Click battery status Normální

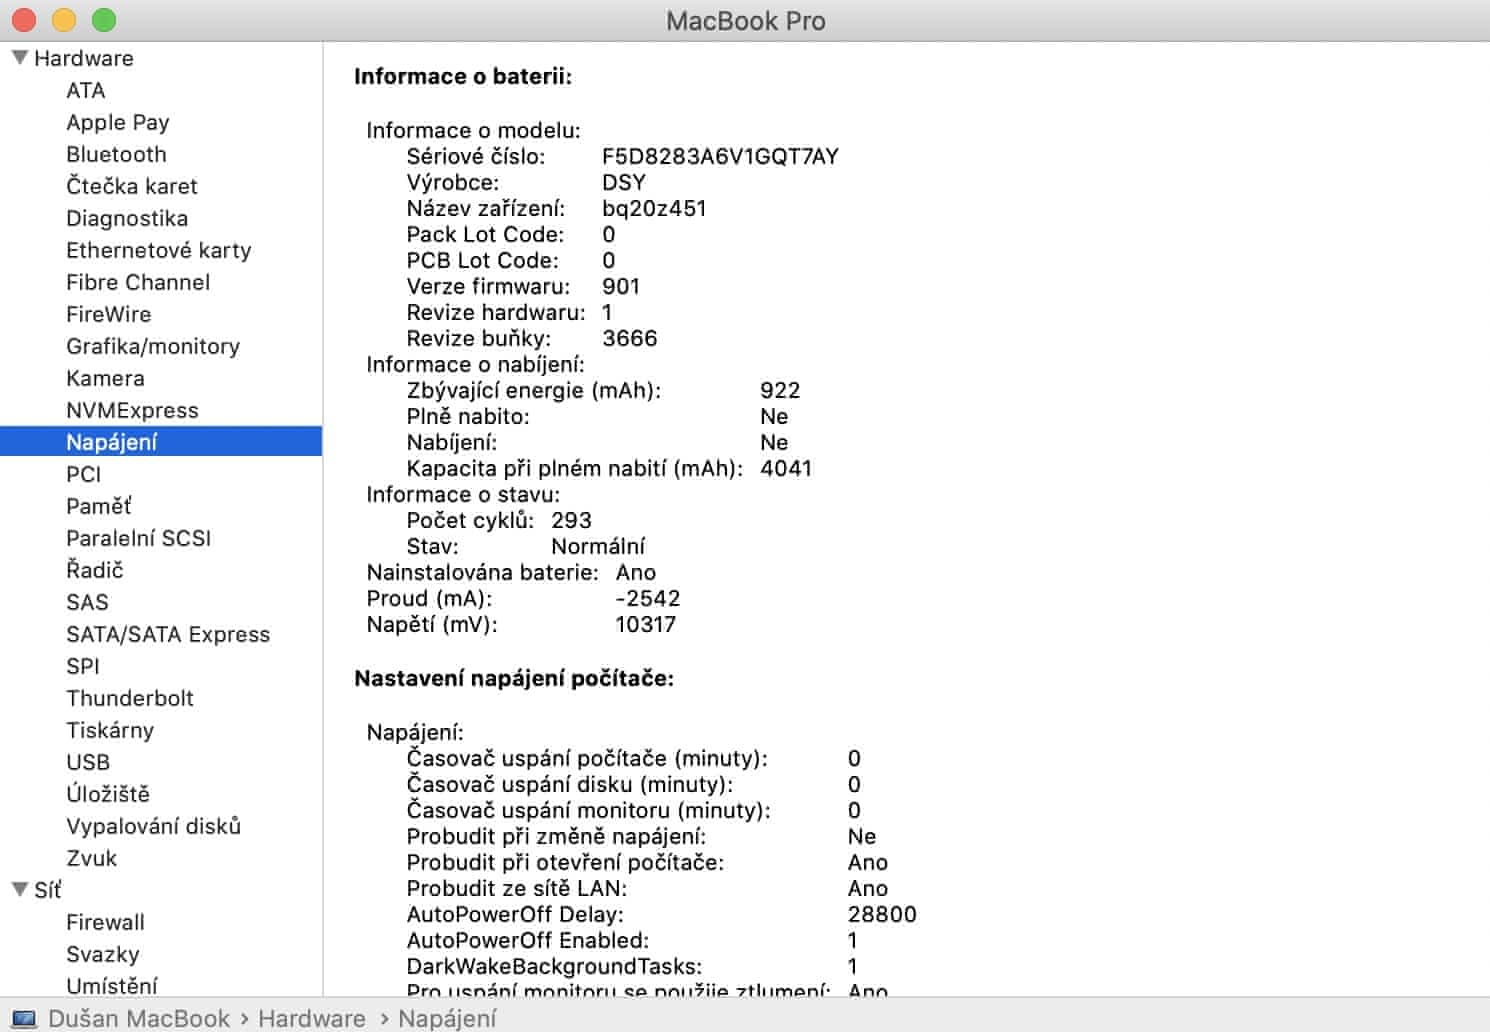pos(598,546)
